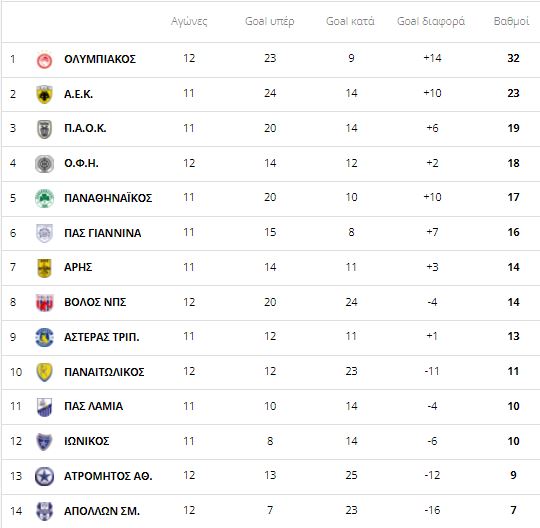Select the ΑΡΗΣ yellow club logo
This screenshot has width=540, height=528.
[44, 268]
